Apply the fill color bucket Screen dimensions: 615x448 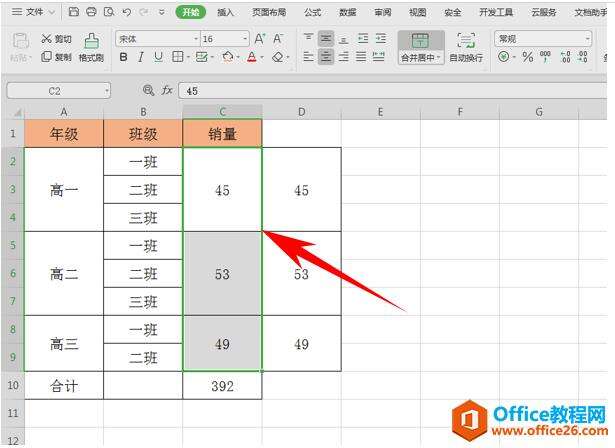point(227,57)
